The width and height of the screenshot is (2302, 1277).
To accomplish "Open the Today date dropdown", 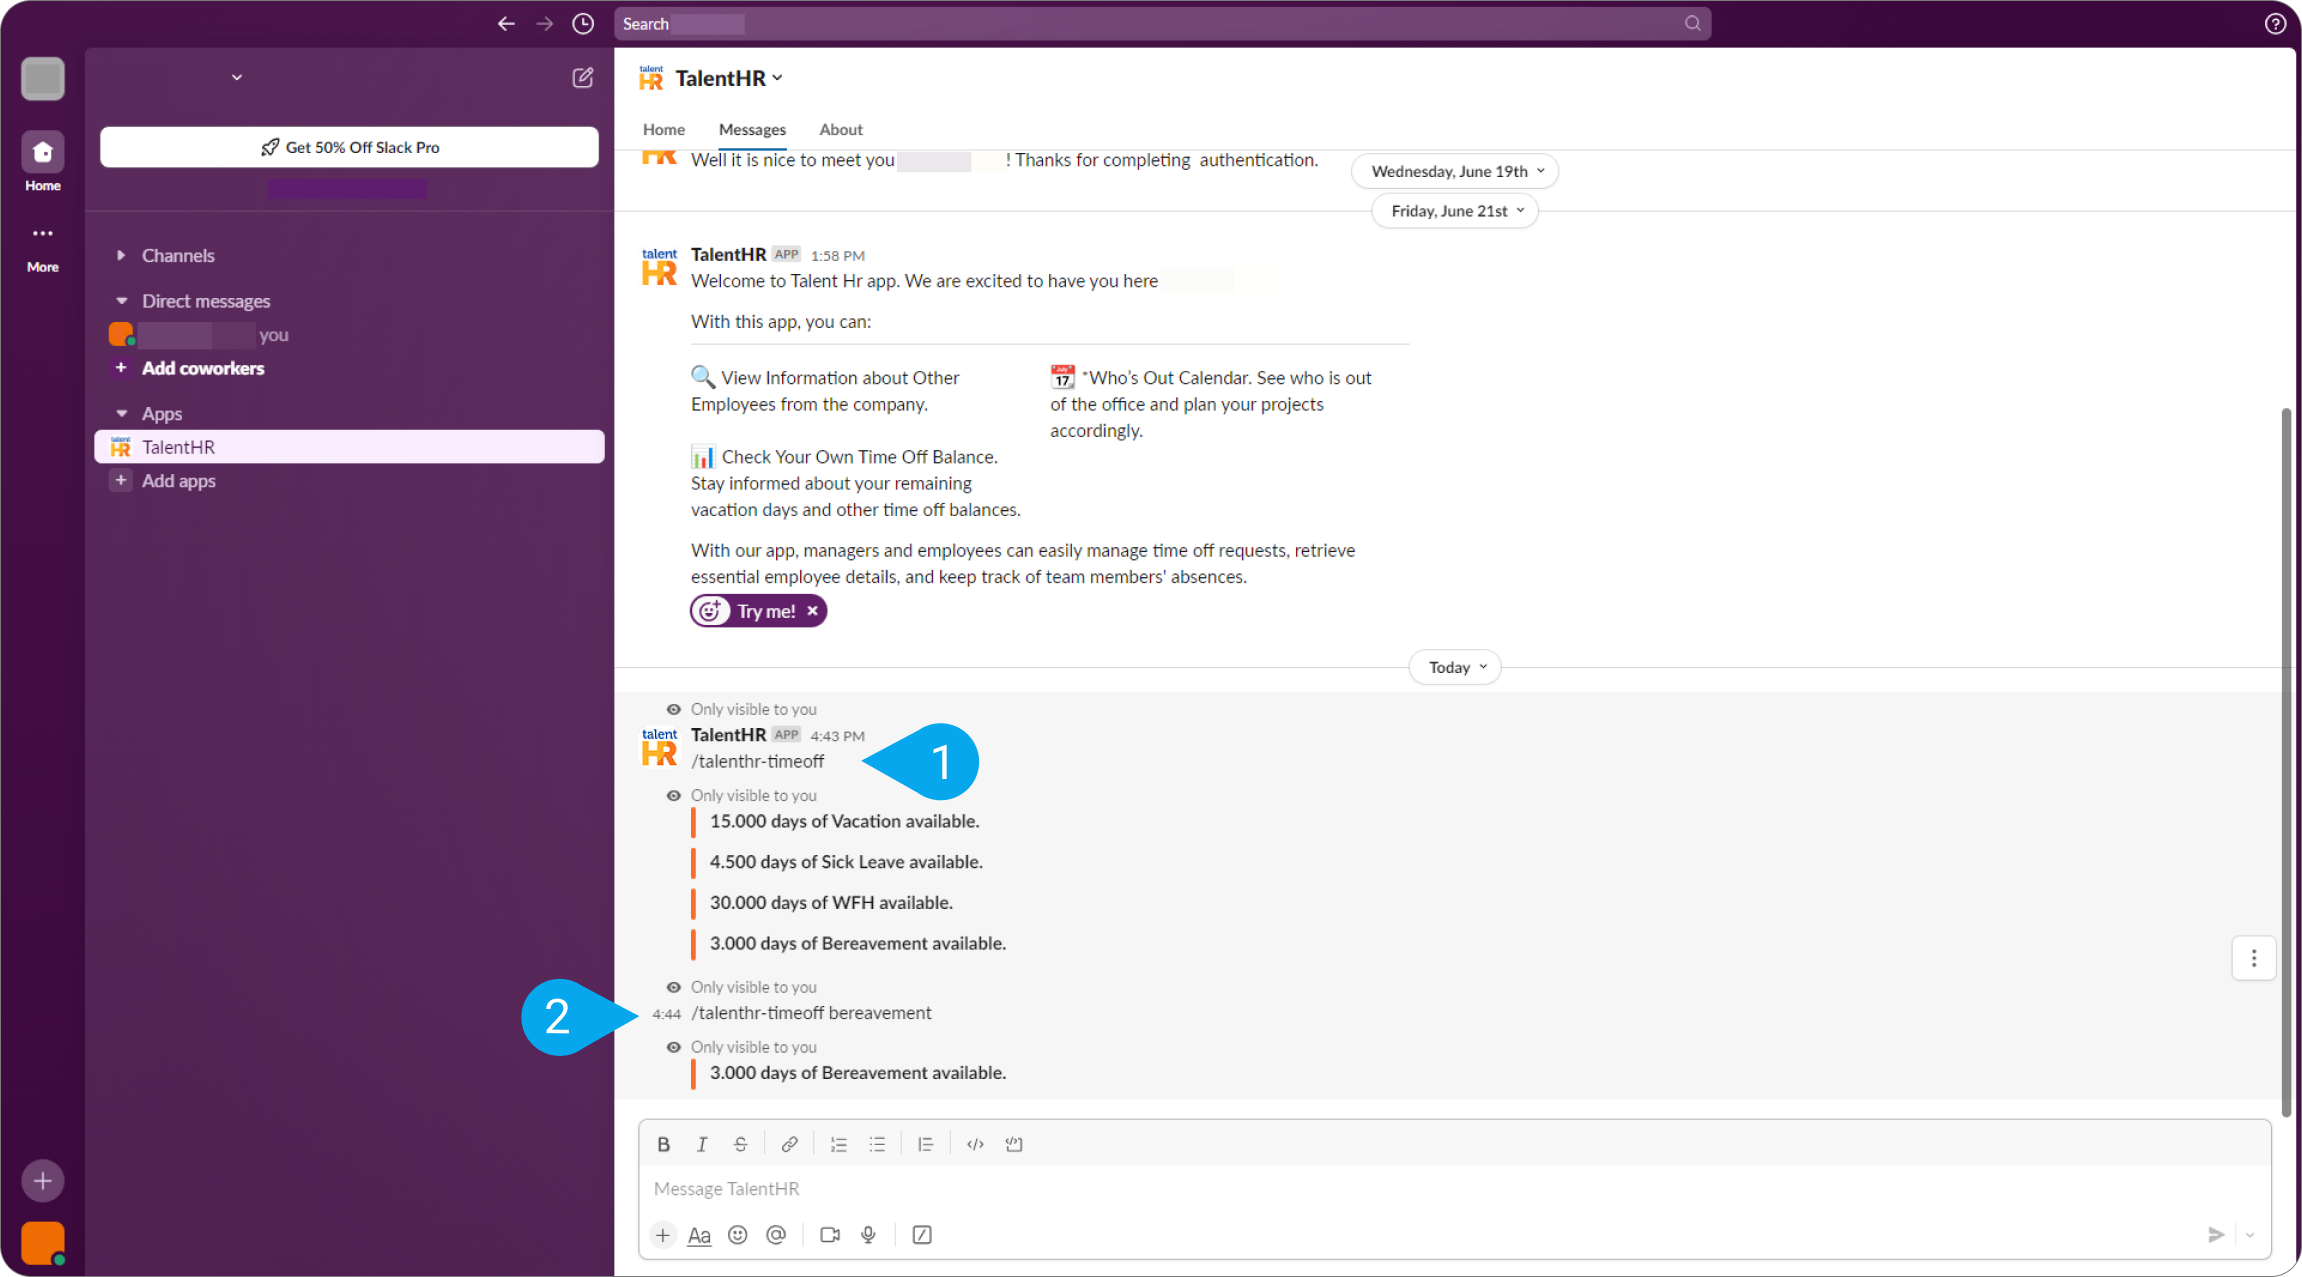I will [1455, 667].
